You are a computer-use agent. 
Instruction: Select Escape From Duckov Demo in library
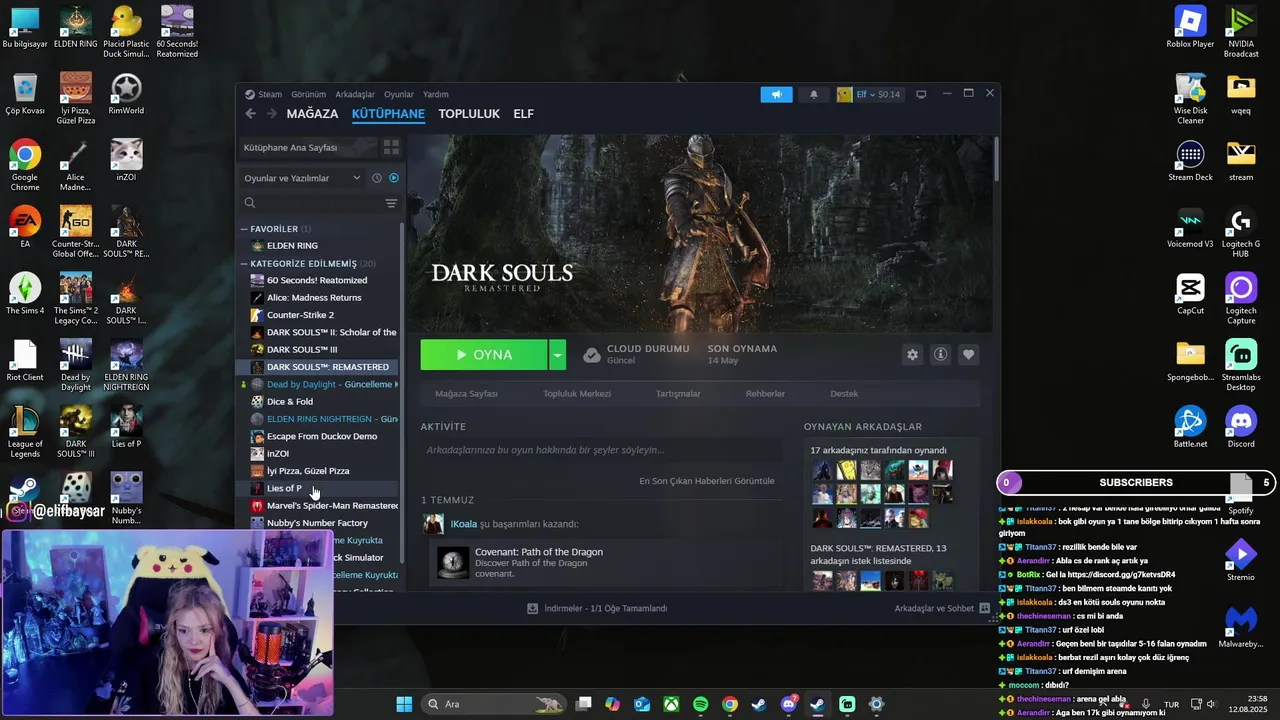coord(318,437)
